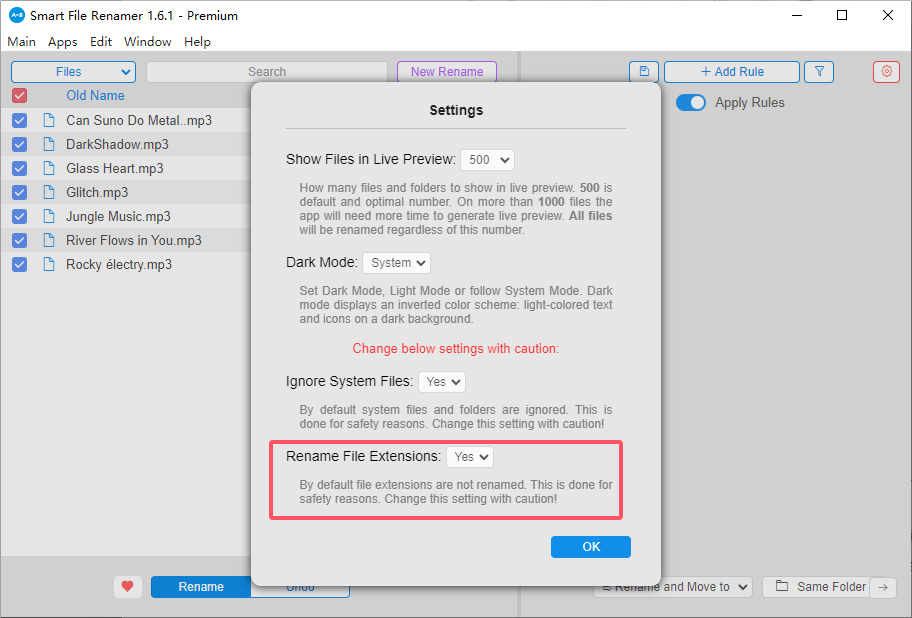Click the red heart favorite icon
Screen dimensions: 912x618
click(127, 587)
